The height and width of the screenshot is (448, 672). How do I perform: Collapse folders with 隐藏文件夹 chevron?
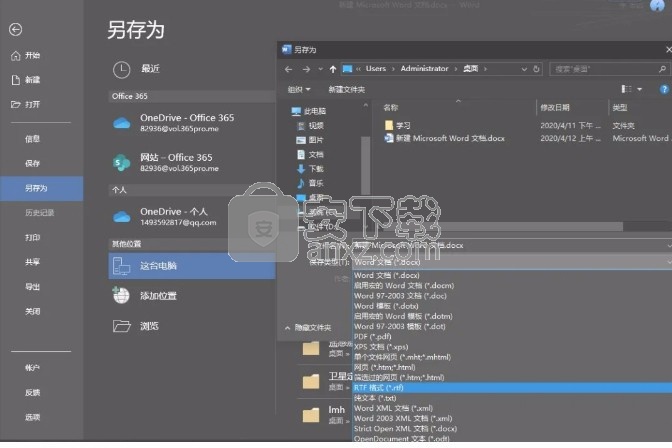(287, 328)
